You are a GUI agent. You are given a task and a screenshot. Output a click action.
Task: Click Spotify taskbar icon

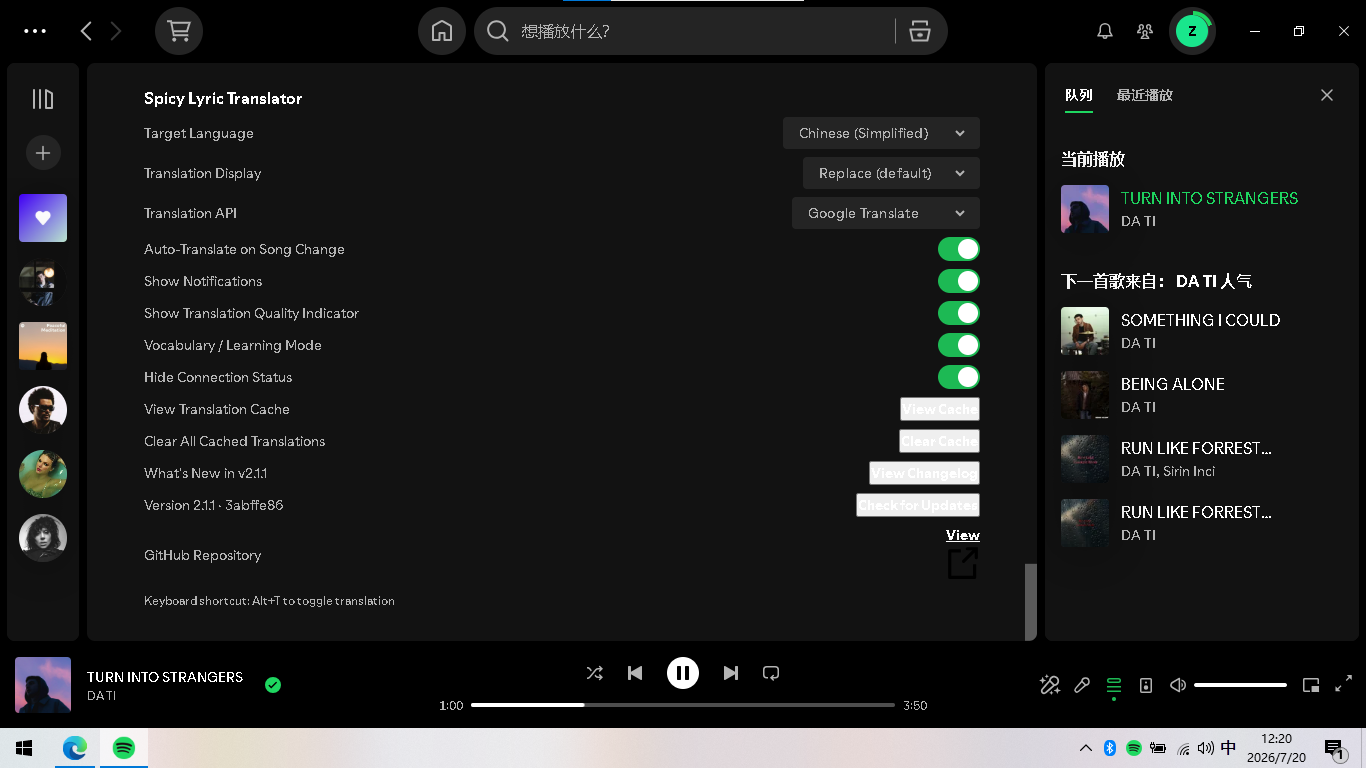[x=124, y=748]
